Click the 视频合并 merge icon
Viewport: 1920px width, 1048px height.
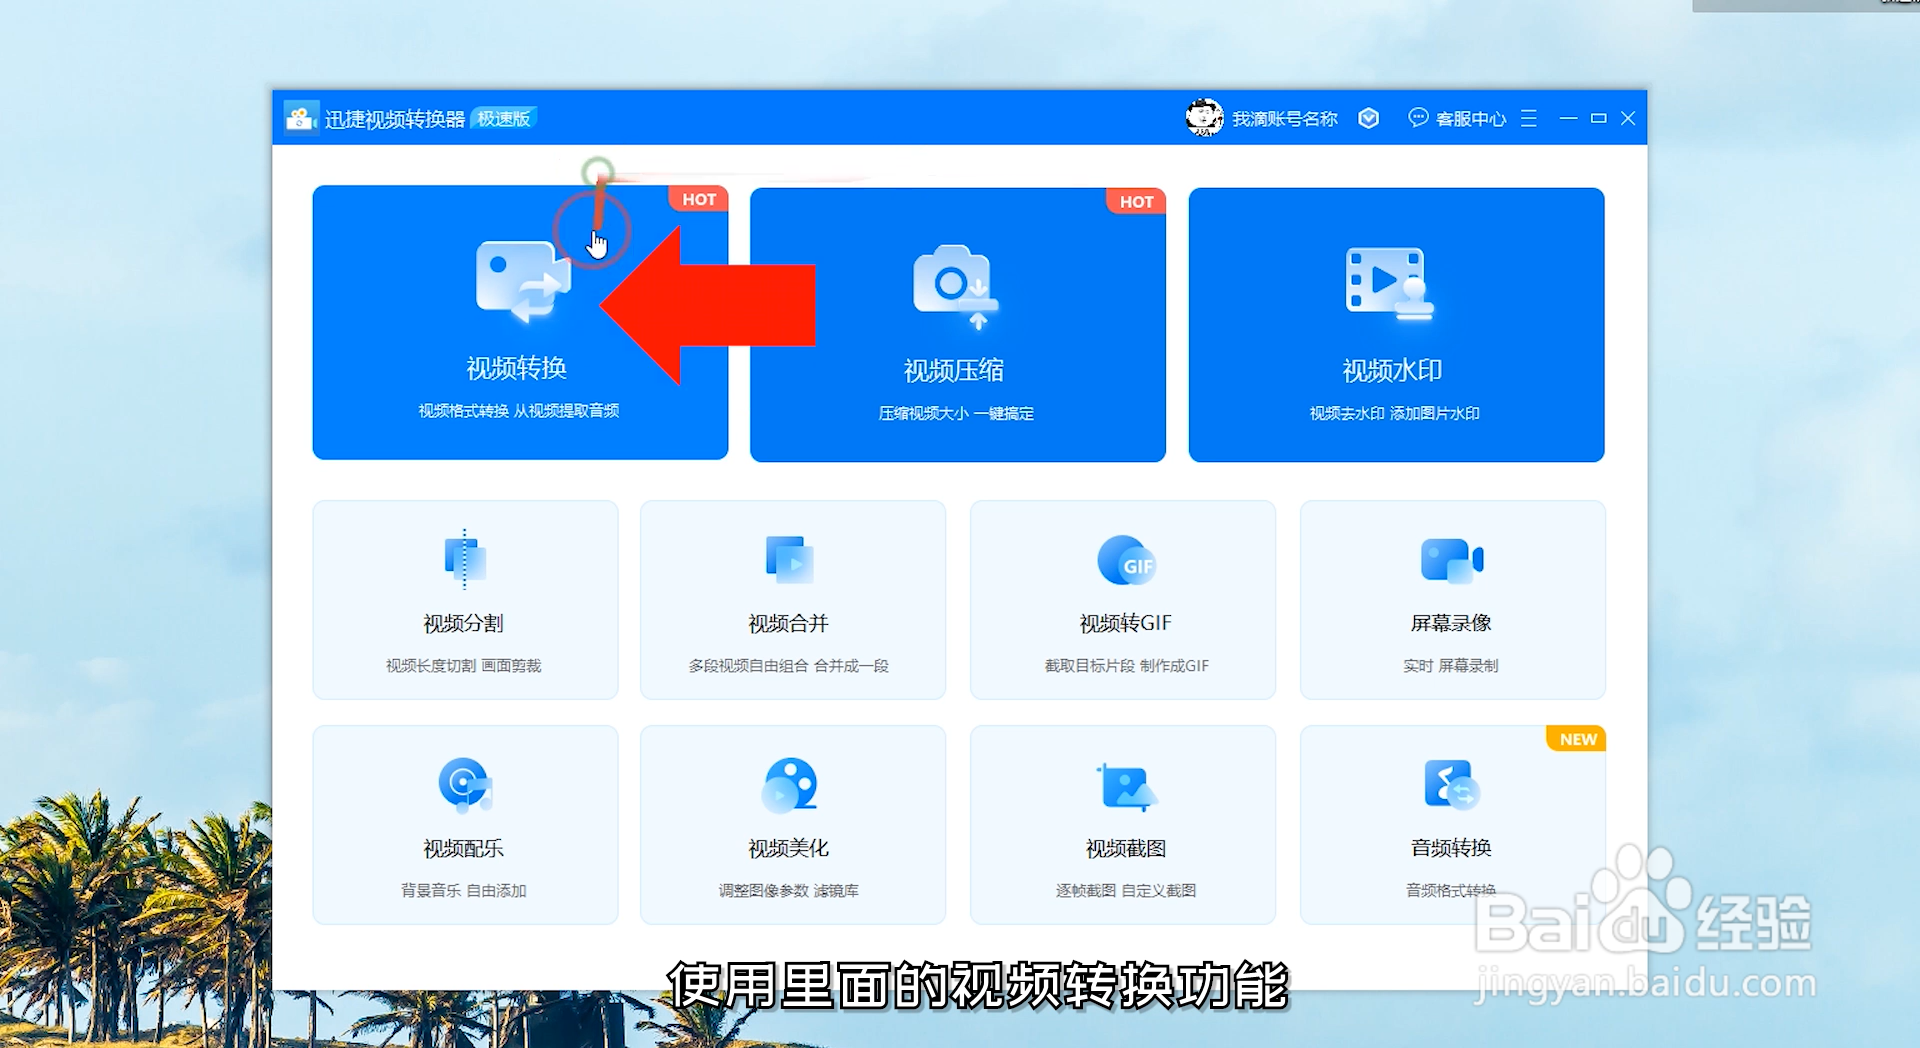[790, 559]
